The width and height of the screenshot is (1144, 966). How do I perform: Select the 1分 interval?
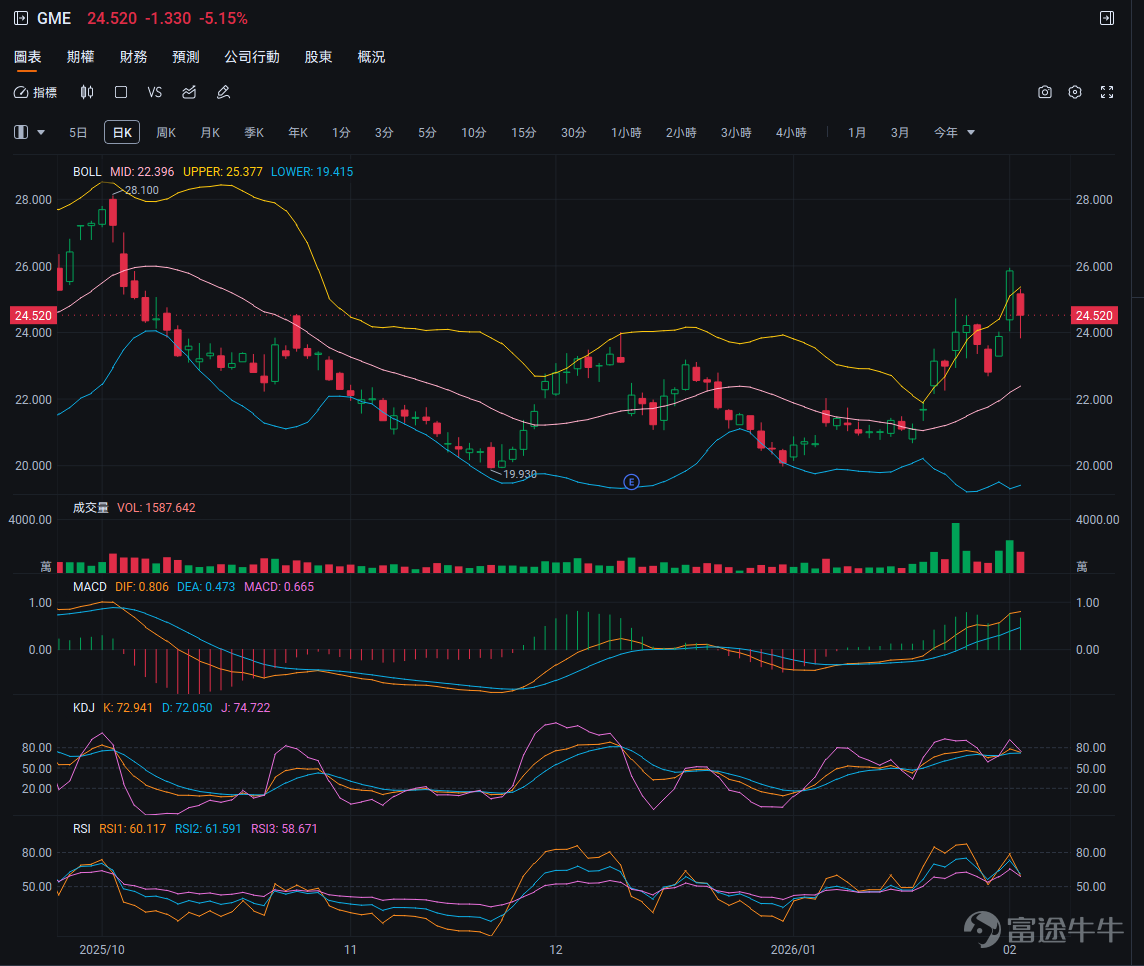click(x=341, y=133)
